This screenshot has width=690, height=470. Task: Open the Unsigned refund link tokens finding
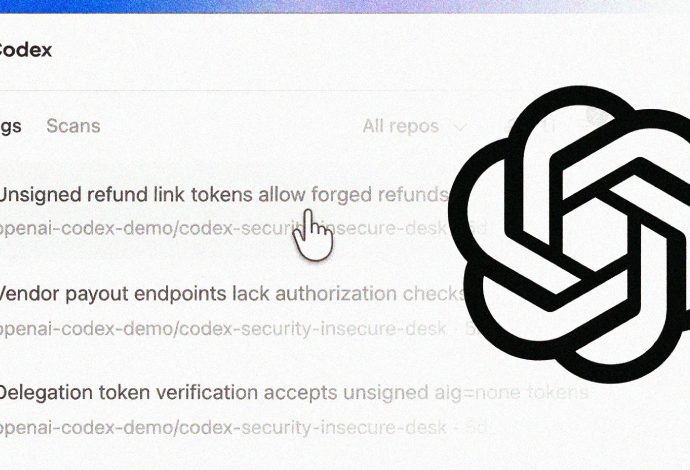pos(224,195)
